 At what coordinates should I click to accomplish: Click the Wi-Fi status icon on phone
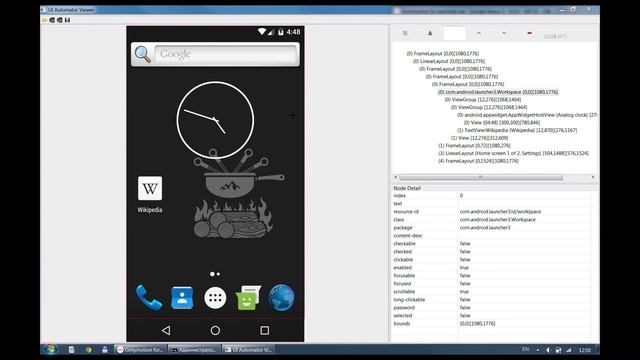[262, 32]
